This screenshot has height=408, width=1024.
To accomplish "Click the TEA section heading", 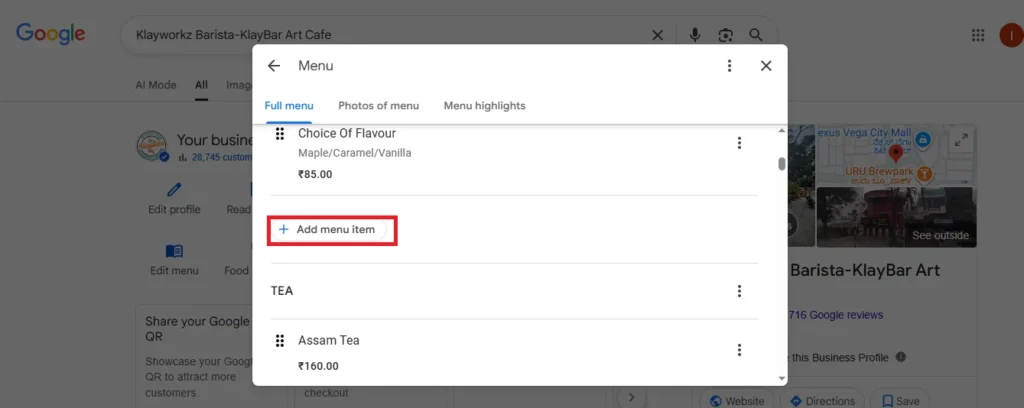I will [x=282, y=291].
